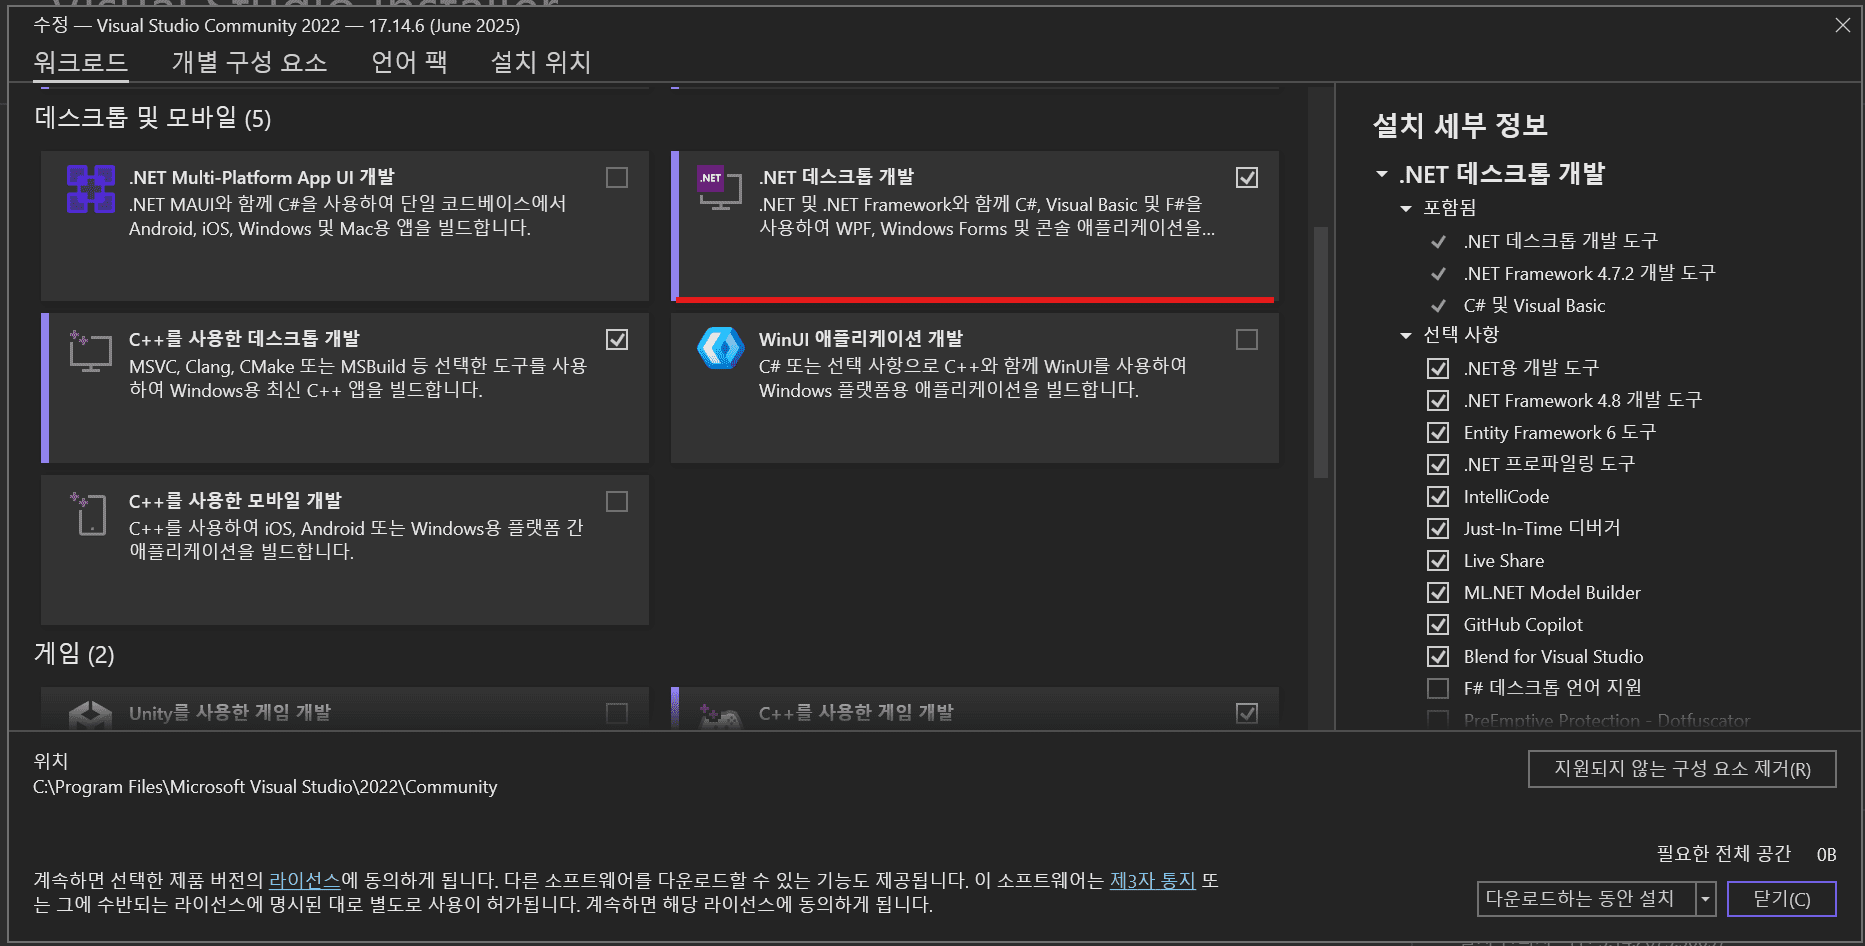1865x946 pixels.
Task: Click the 데스크톱 및 모바일 (5) heading
Action: pos(153,118)
